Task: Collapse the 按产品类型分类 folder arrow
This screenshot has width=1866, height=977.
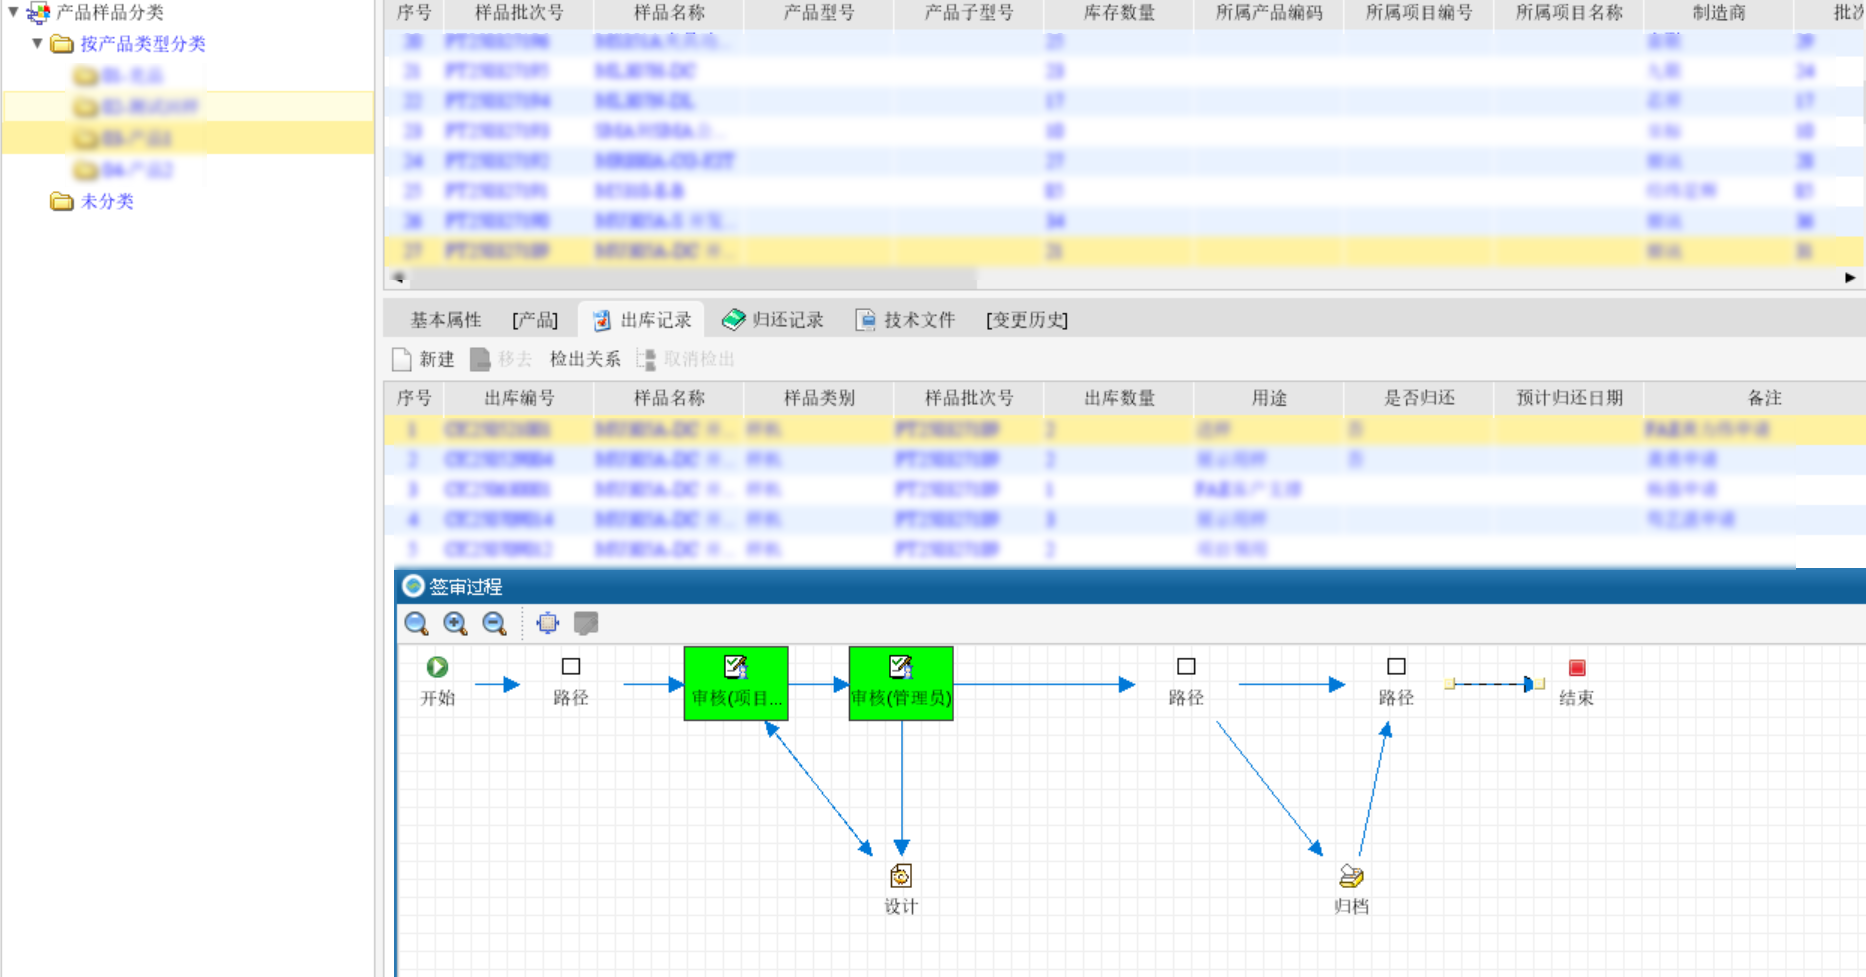Action: [37, 43]
